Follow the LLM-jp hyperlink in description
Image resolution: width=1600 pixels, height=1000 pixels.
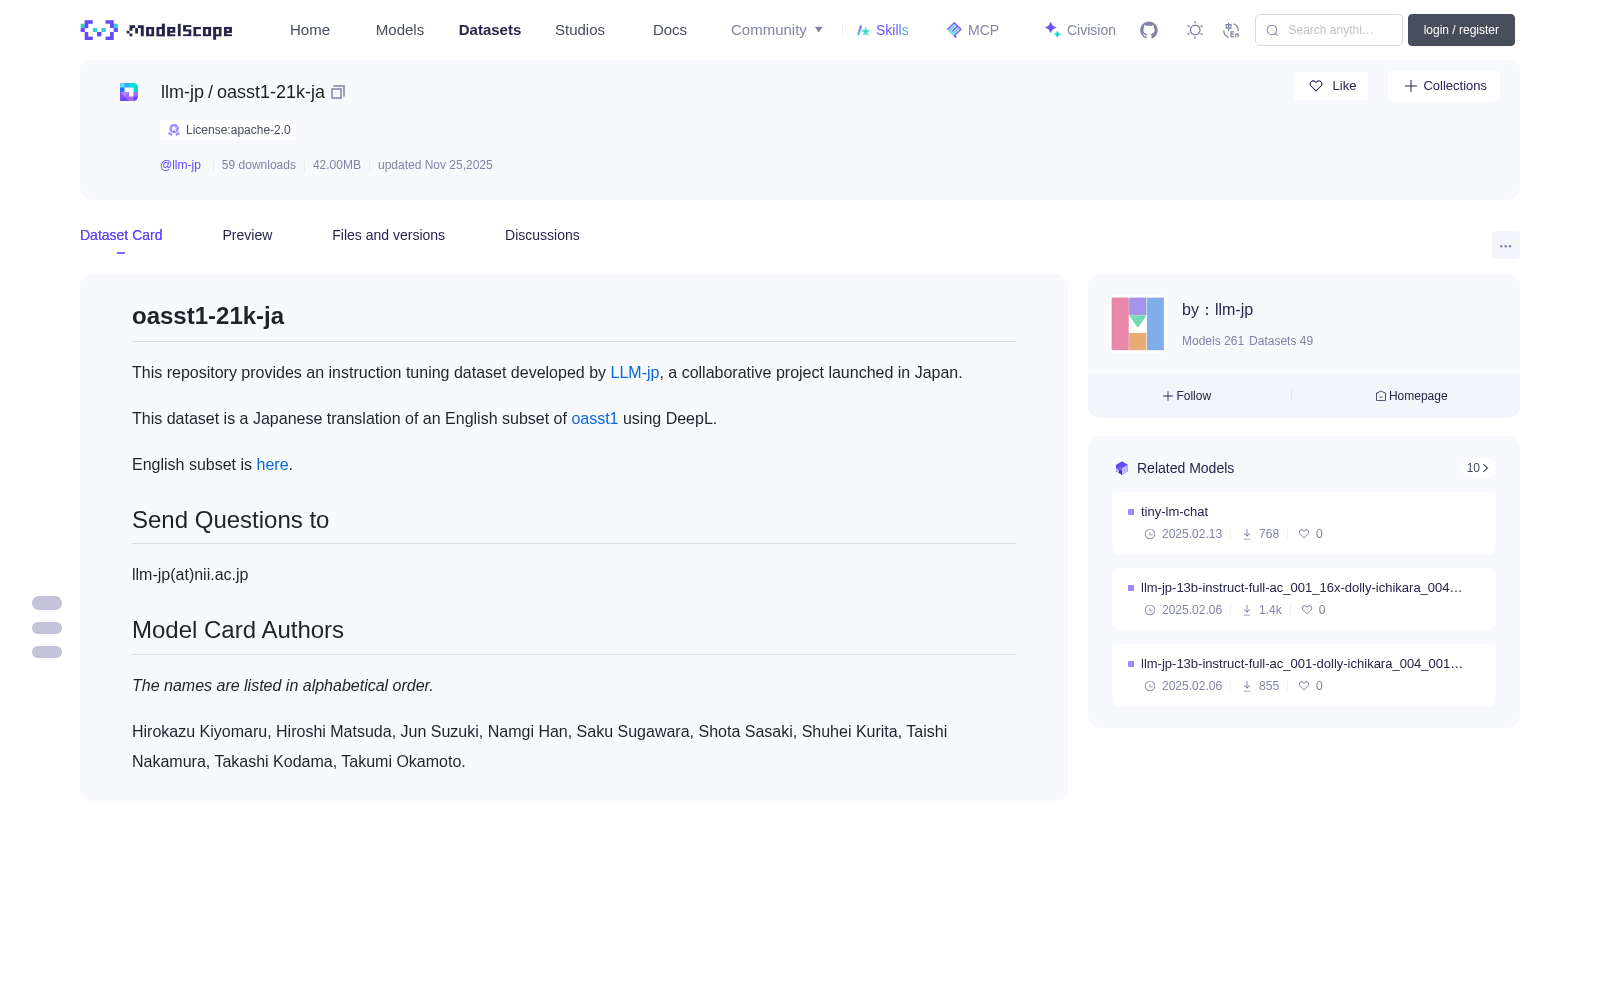click(x=635, y=372)
